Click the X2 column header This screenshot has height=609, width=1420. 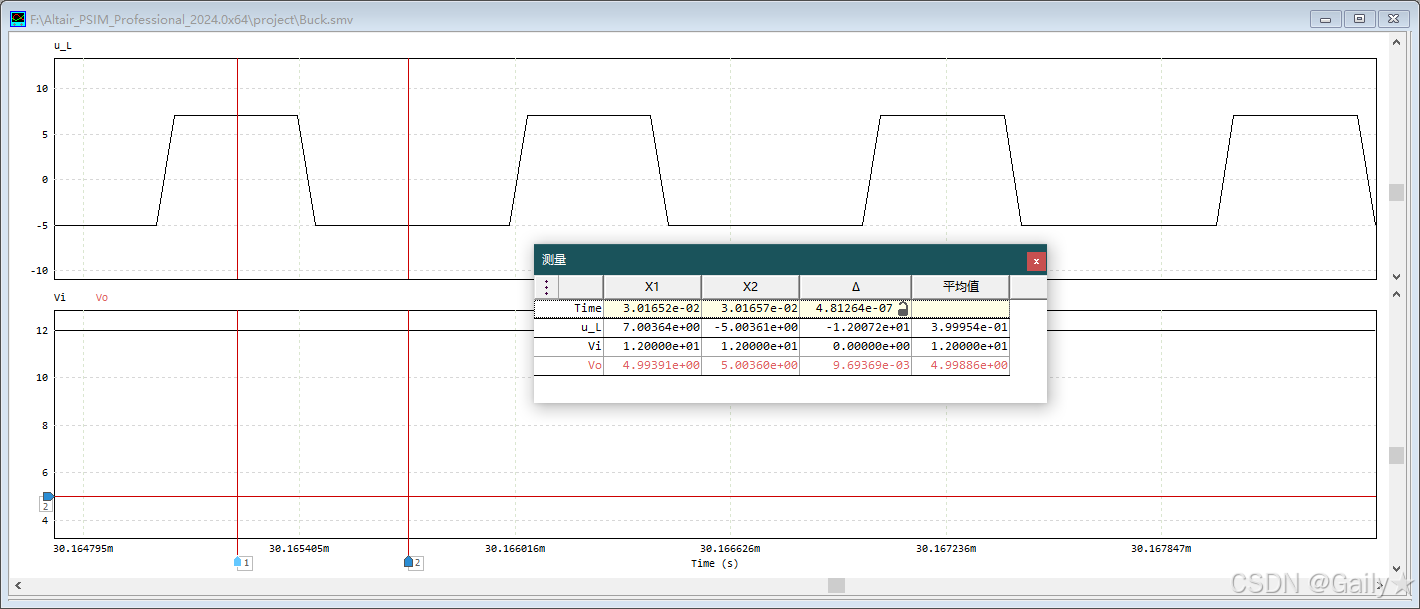(x=750, y=287)
